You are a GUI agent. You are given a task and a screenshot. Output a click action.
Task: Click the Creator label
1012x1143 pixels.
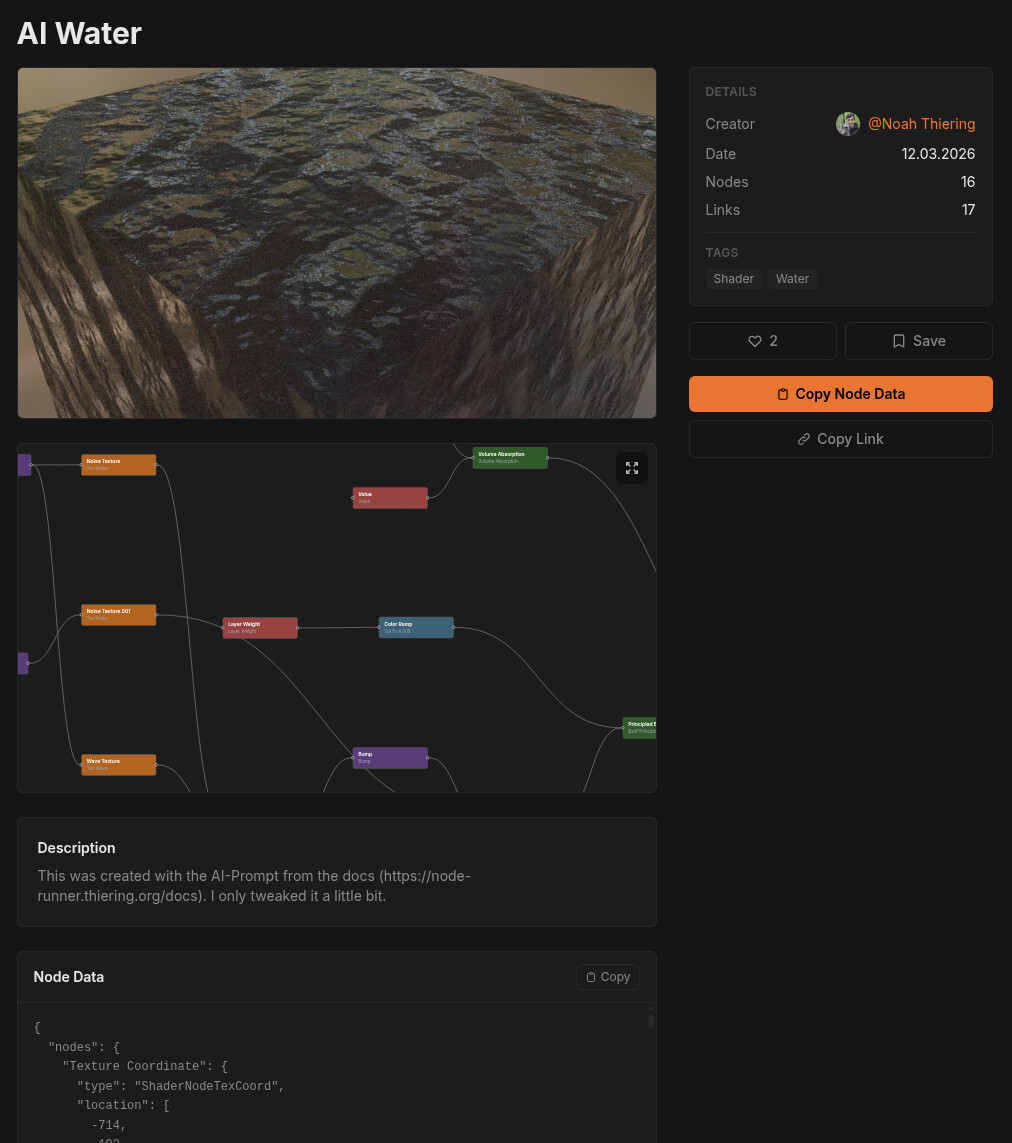point(730,124)
